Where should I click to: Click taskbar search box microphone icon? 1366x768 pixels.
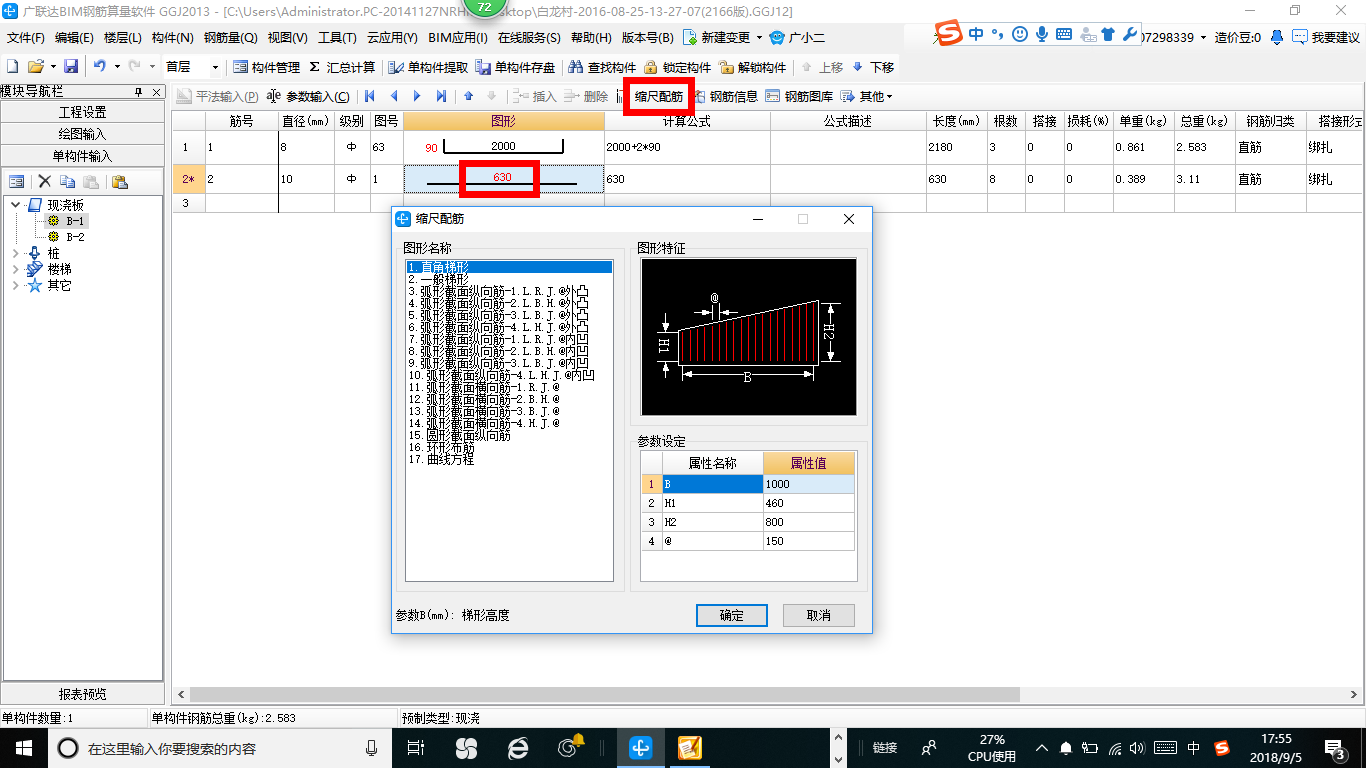(x=372, y=747)
